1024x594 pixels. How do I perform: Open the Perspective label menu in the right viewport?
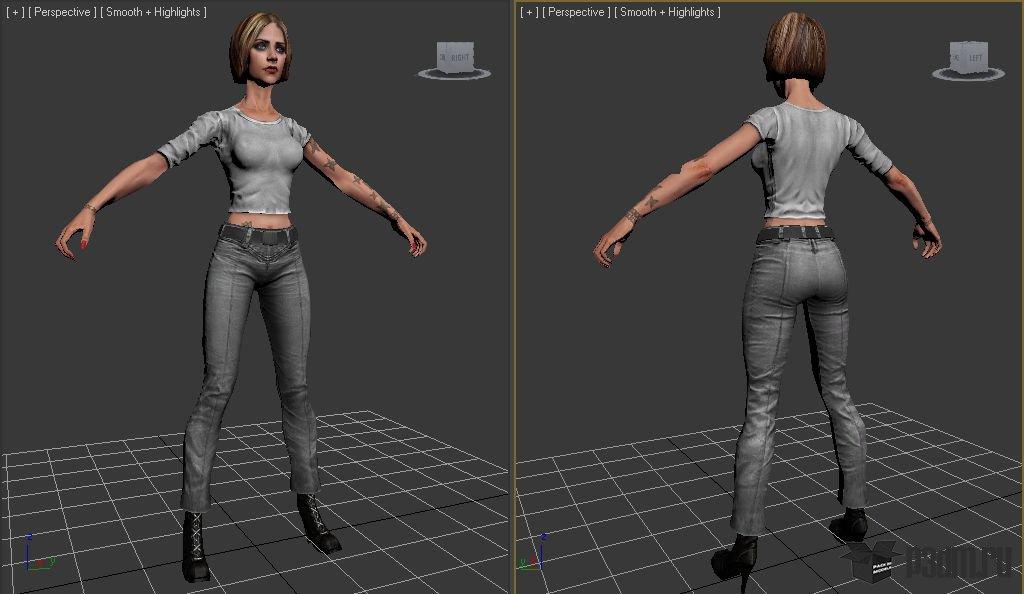pyautogui.click(x=576, y=12)
